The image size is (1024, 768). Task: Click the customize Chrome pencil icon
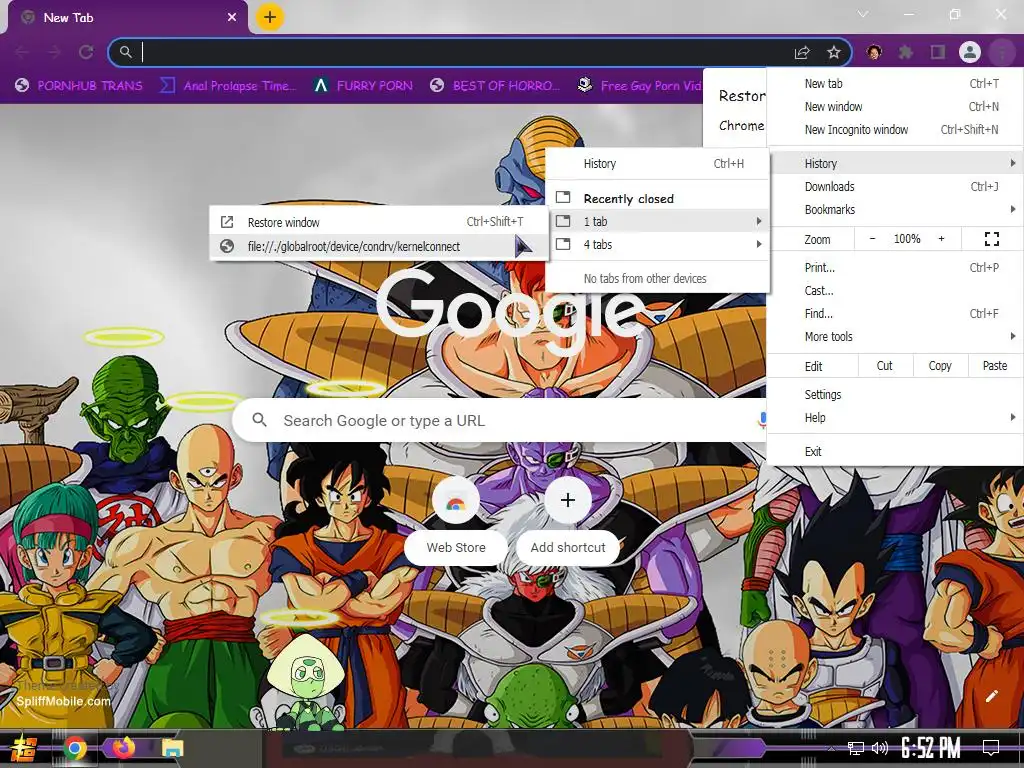pos(991,696)
